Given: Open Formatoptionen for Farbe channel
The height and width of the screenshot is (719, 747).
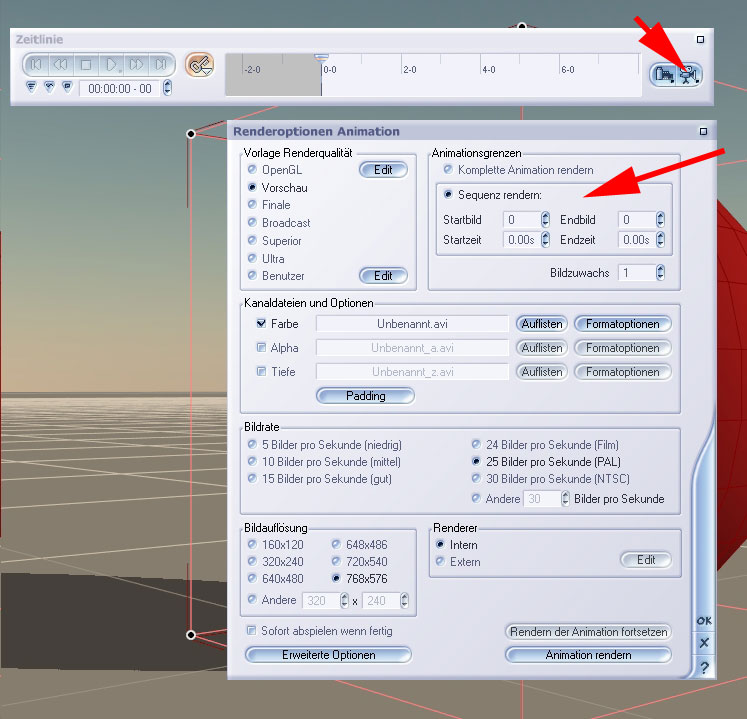Looking at the screenshot, I should tap(623, 324).
